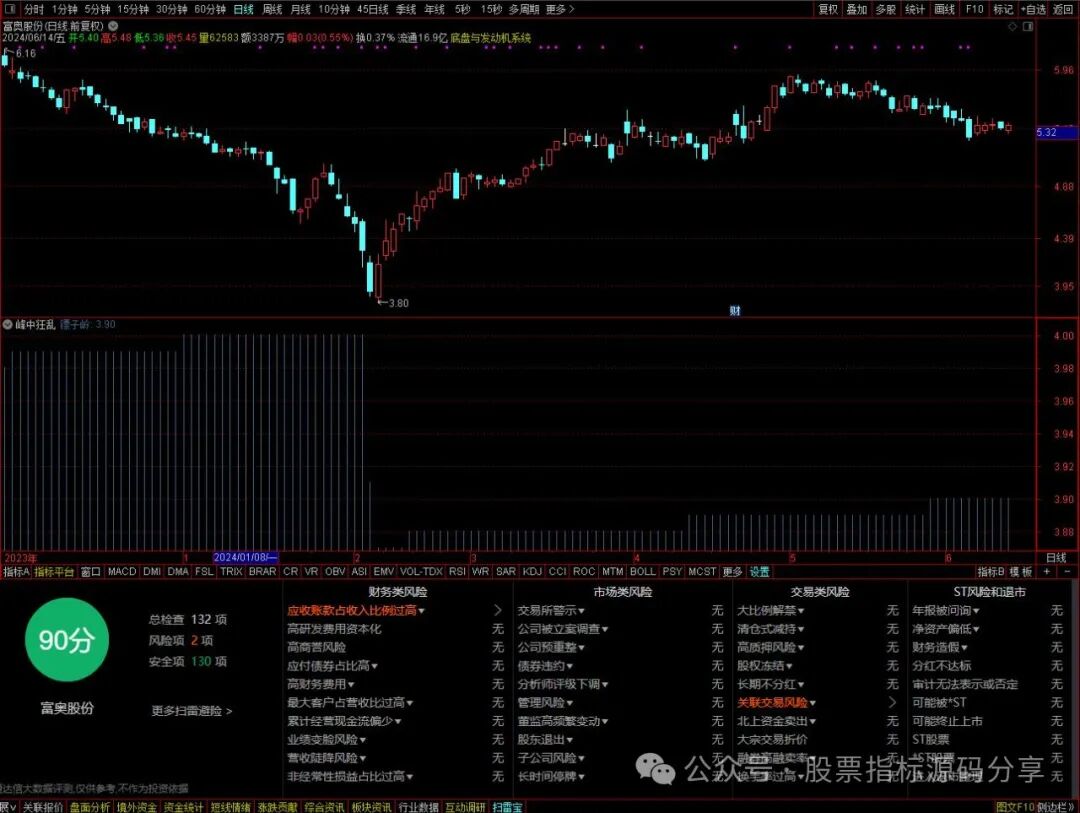Click the 标记 mark button
This screenshot has height=813, width=1080.
(1003, 9)
